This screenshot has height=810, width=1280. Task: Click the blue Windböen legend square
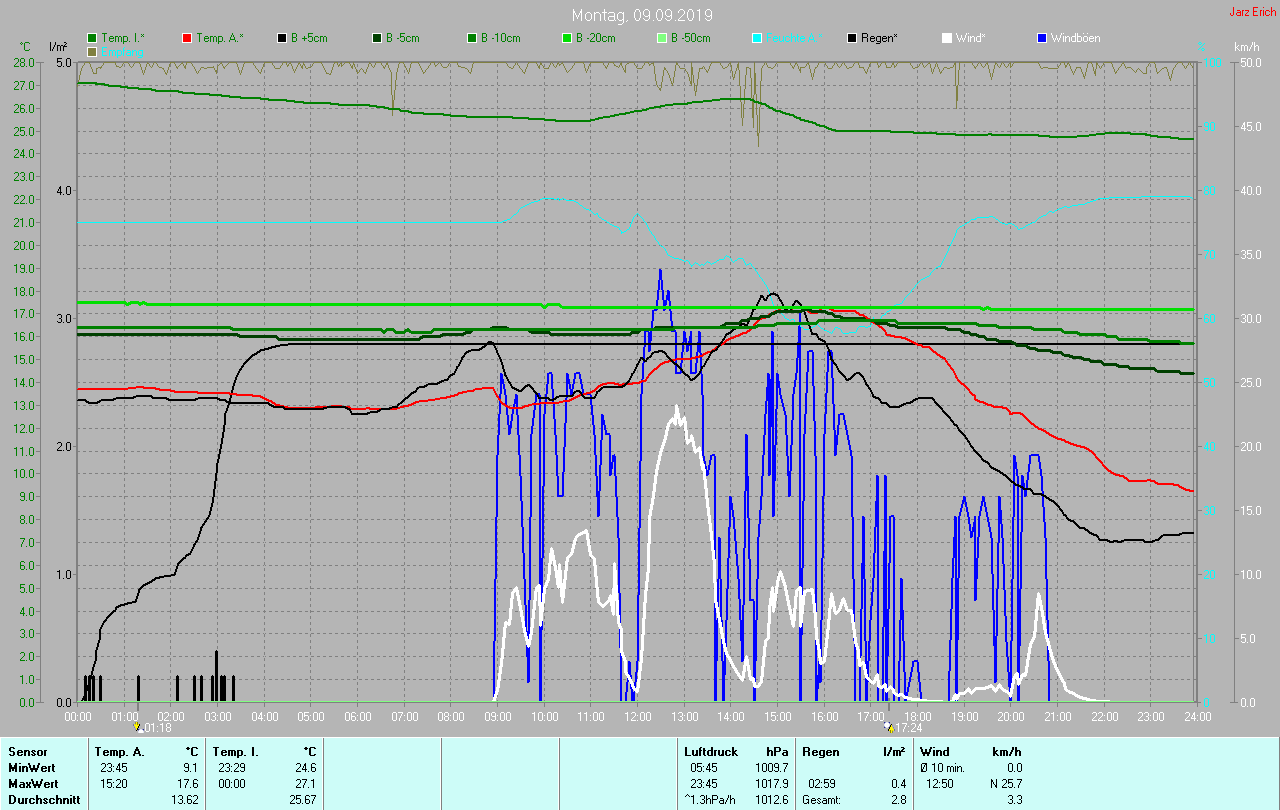pyautogui.click(x=1042, y=38)
